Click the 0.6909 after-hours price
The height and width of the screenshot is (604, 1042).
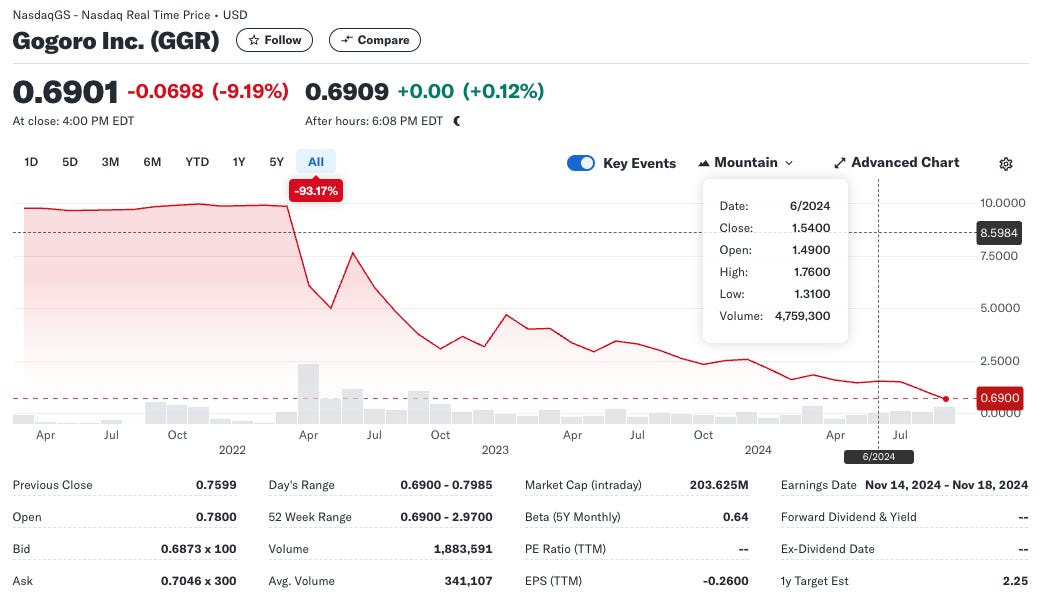pyautogui.click(x=347, y=91)
